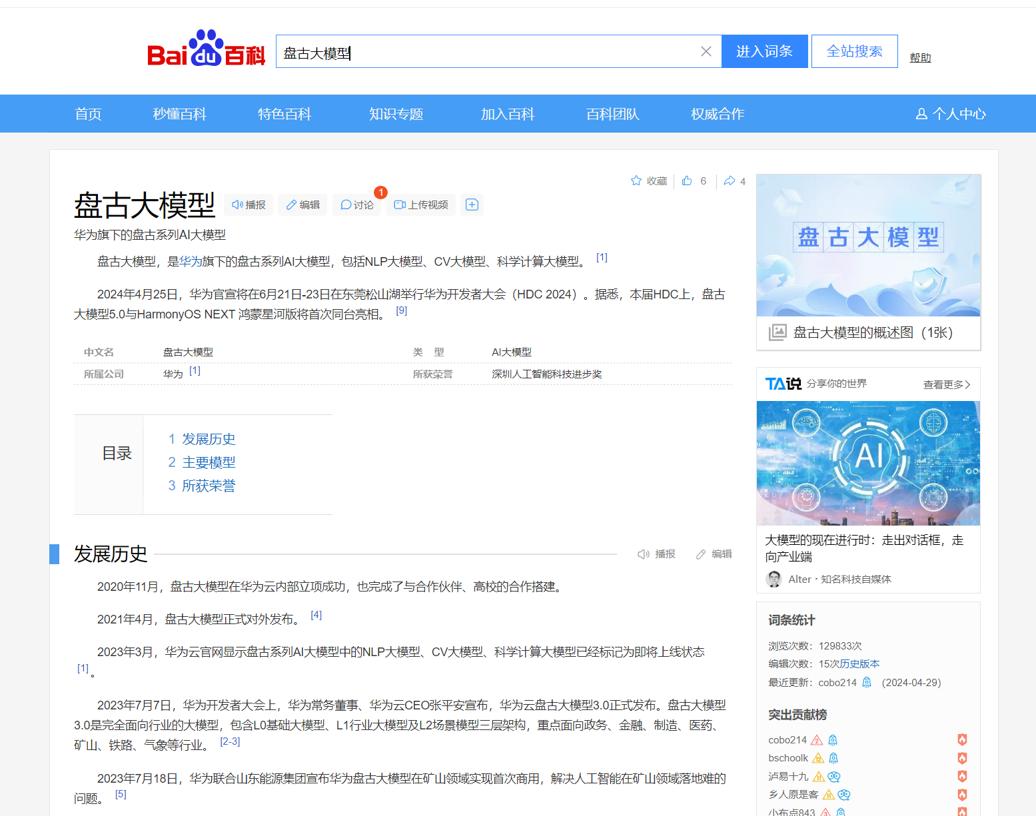
Task: Open reference [4] after 2021年4月 line
Action: pos(316,615)
